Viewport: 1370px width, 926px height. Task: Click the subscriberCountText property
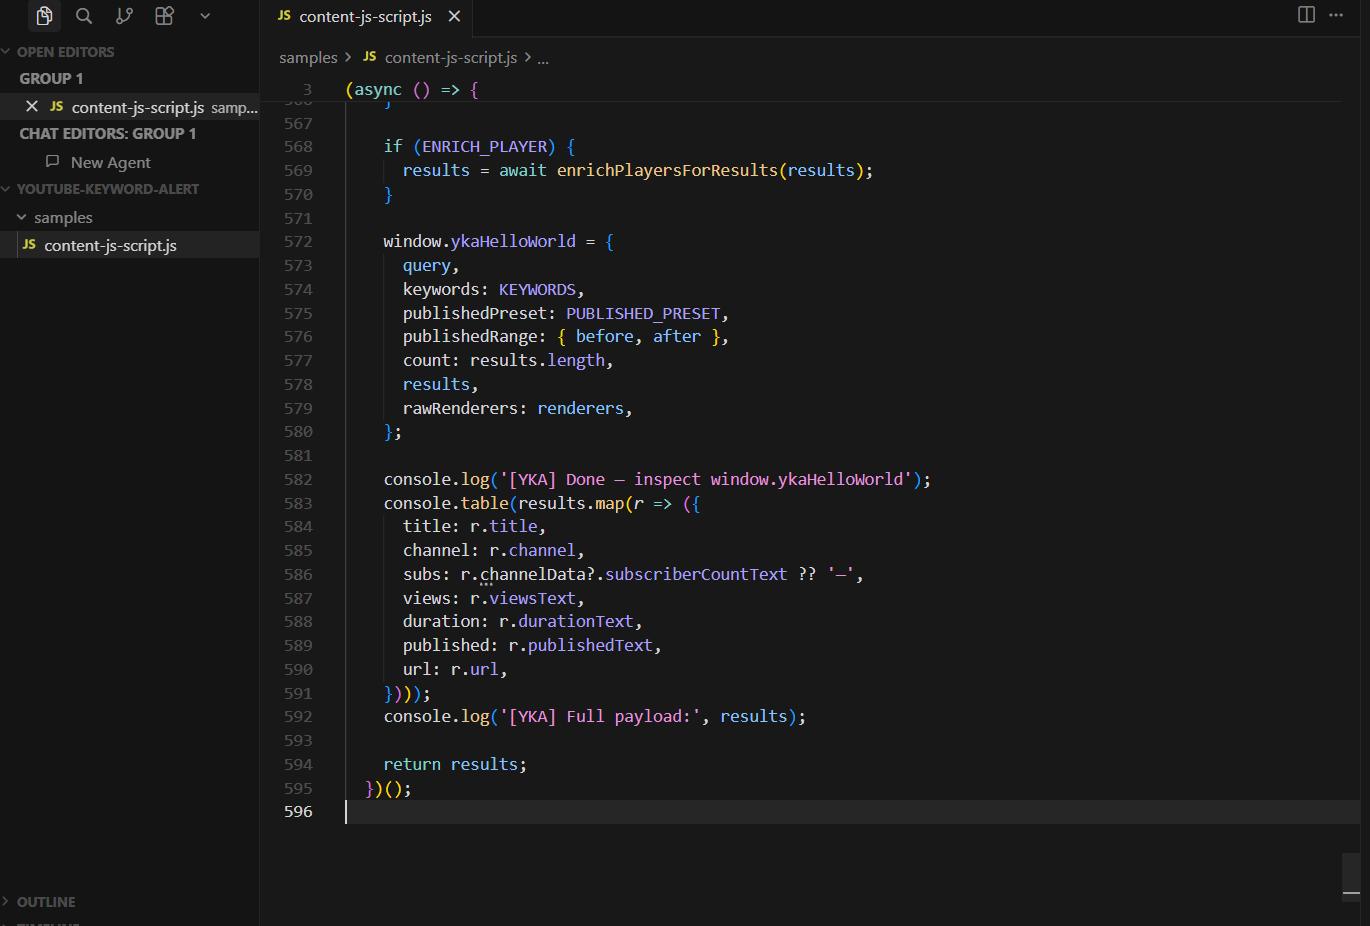[x=696, y=574]
